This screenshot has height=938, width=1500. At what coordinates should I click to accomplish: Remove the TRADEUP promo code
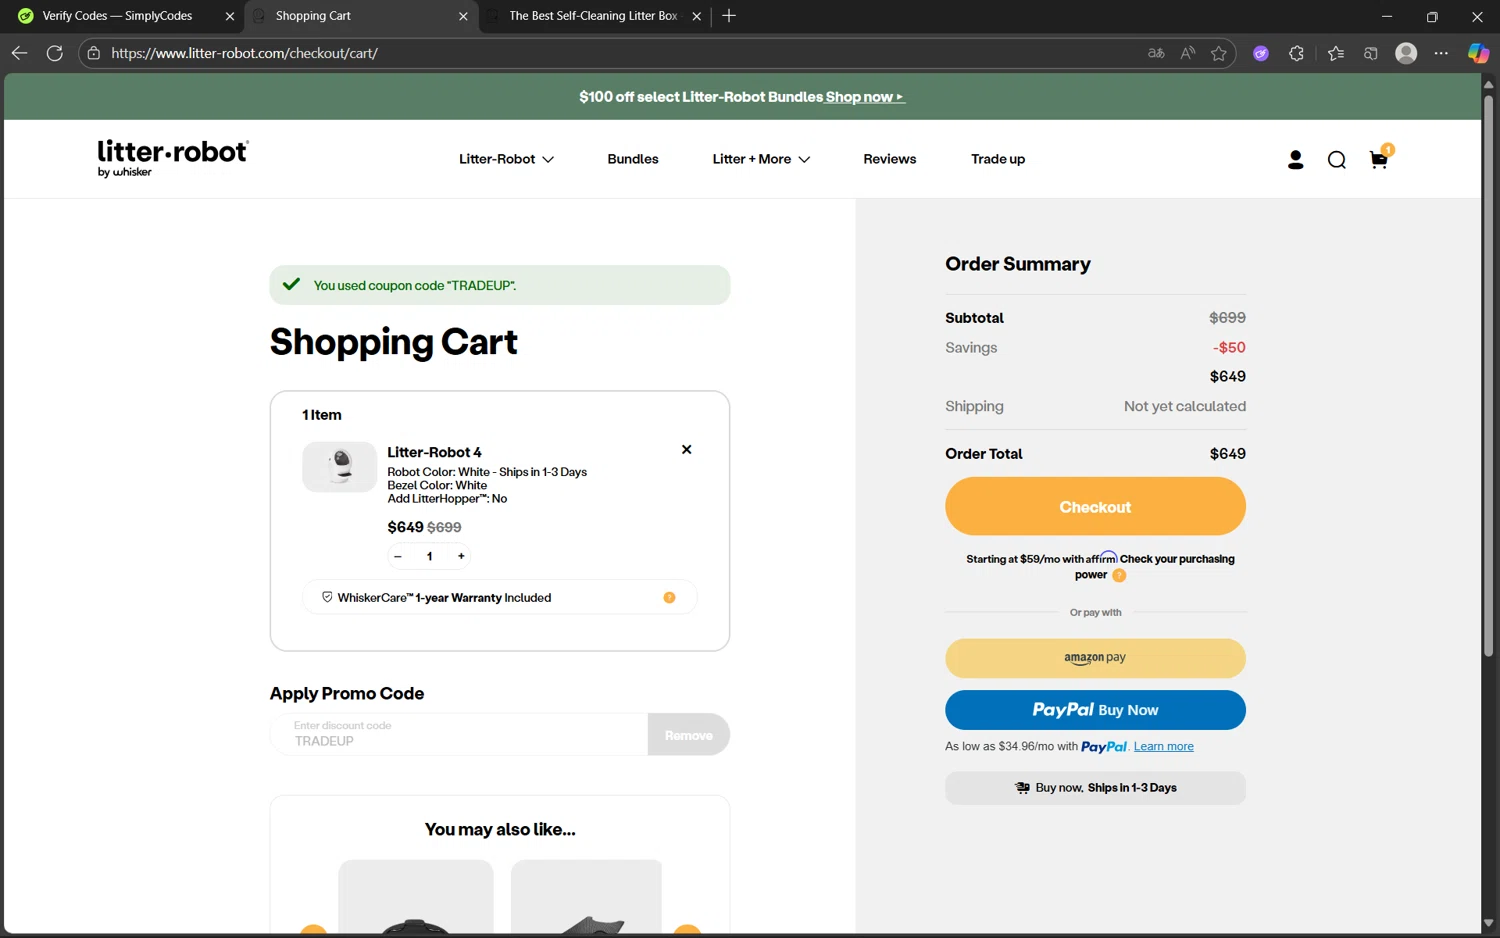point(689,735)
